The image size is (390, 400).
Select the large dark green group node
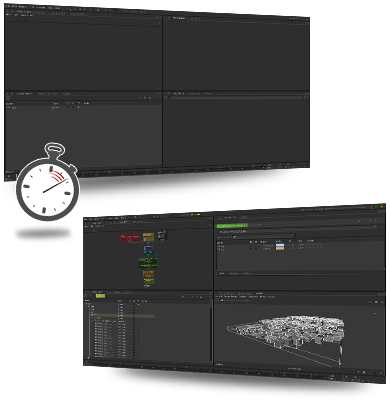pos(148,263)
